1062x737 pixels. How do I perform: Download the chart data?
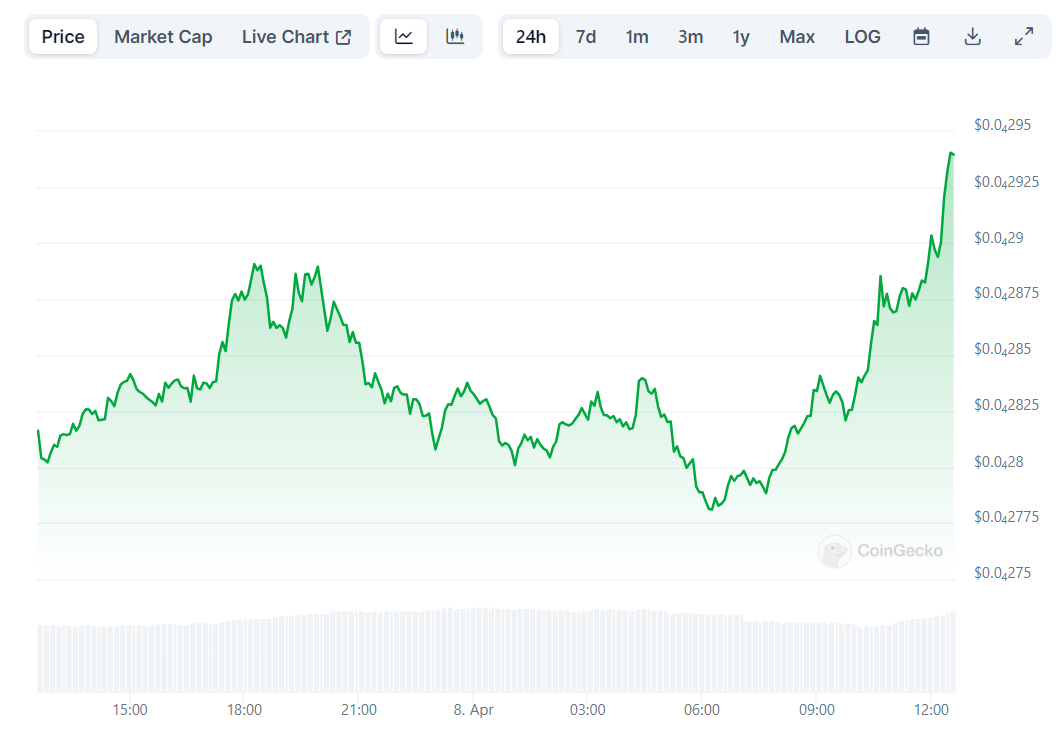pyautogui.click(x=972, y=37)
